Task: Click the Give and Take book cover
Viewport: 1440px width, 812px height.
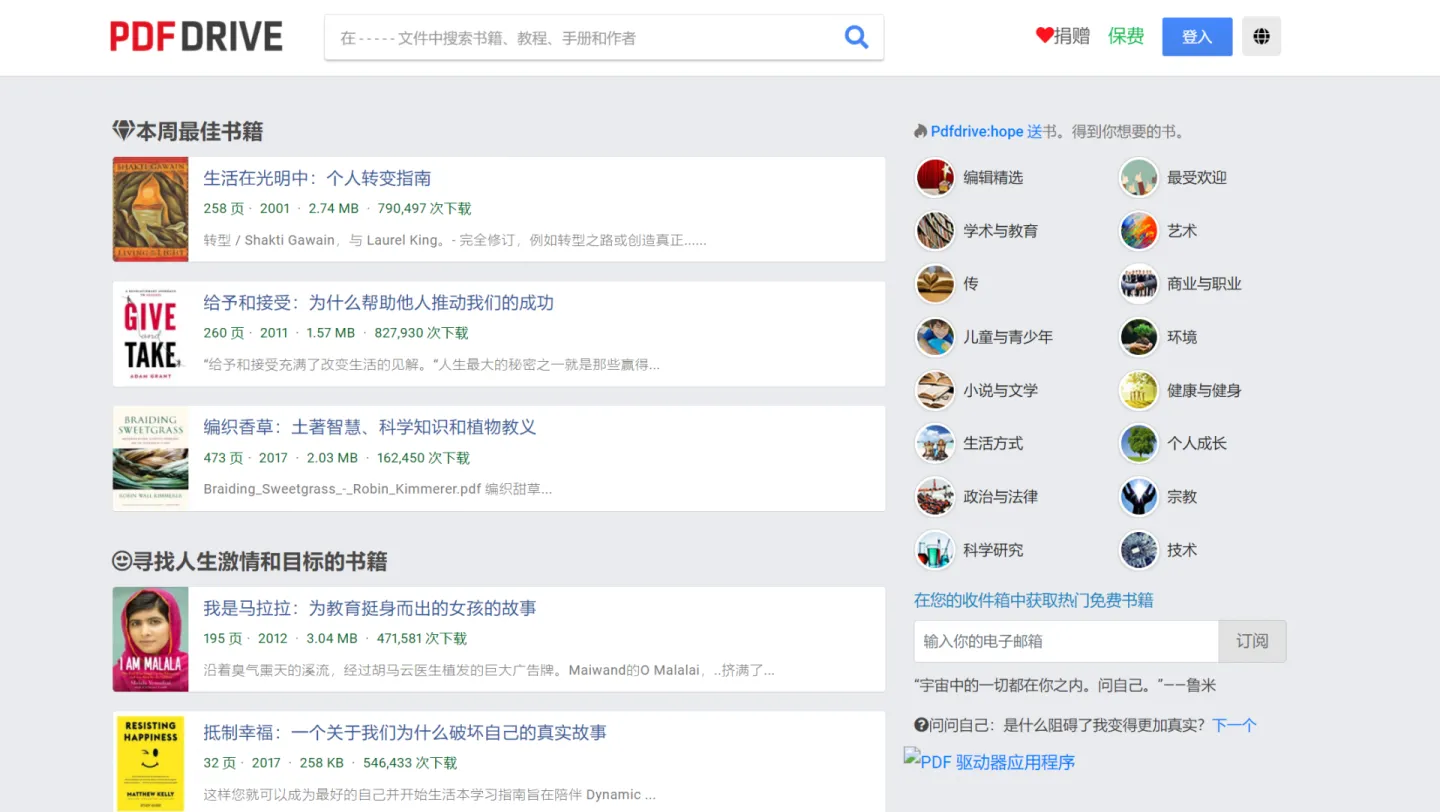Action: (150, 334)
